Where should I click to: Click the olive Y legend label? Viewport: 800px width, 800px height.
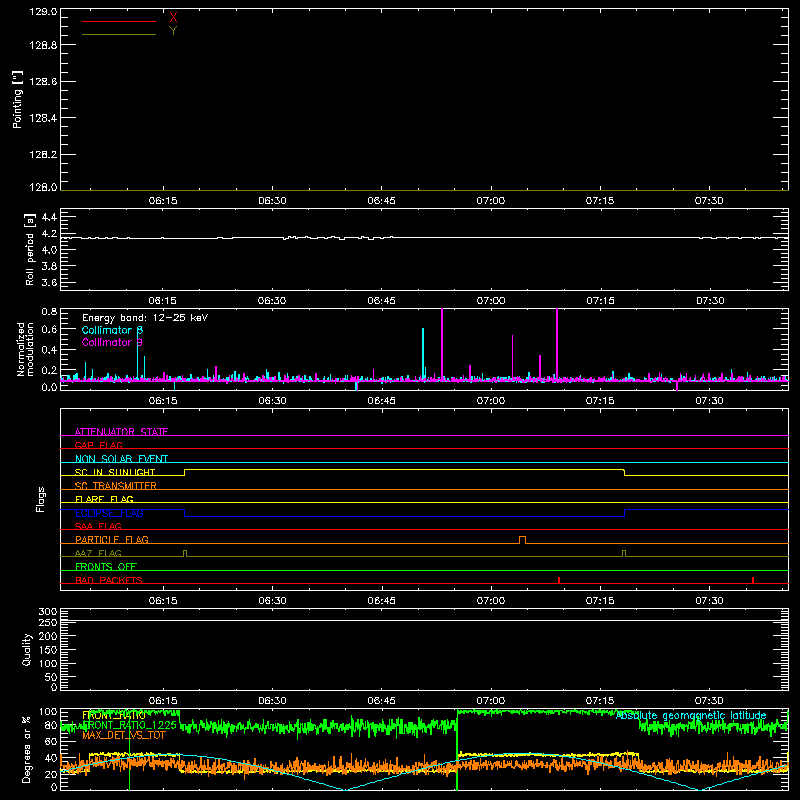[173, 31]
